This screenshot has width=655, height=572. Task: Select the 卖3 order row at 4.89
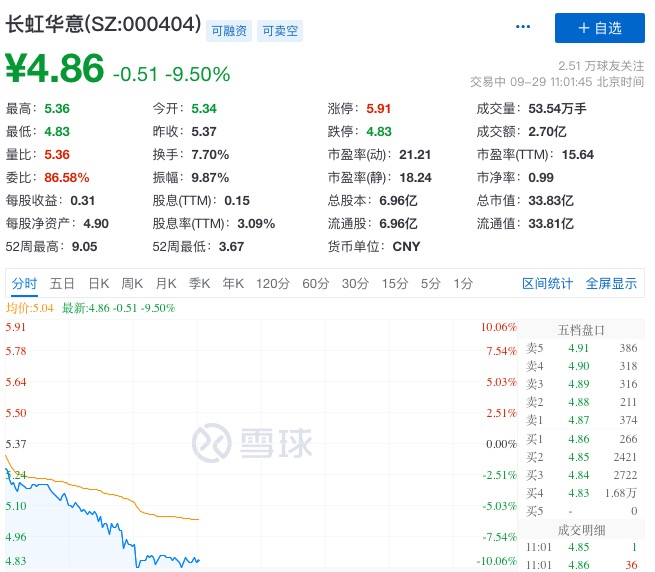pyautogui.click(x=581, y=384)
